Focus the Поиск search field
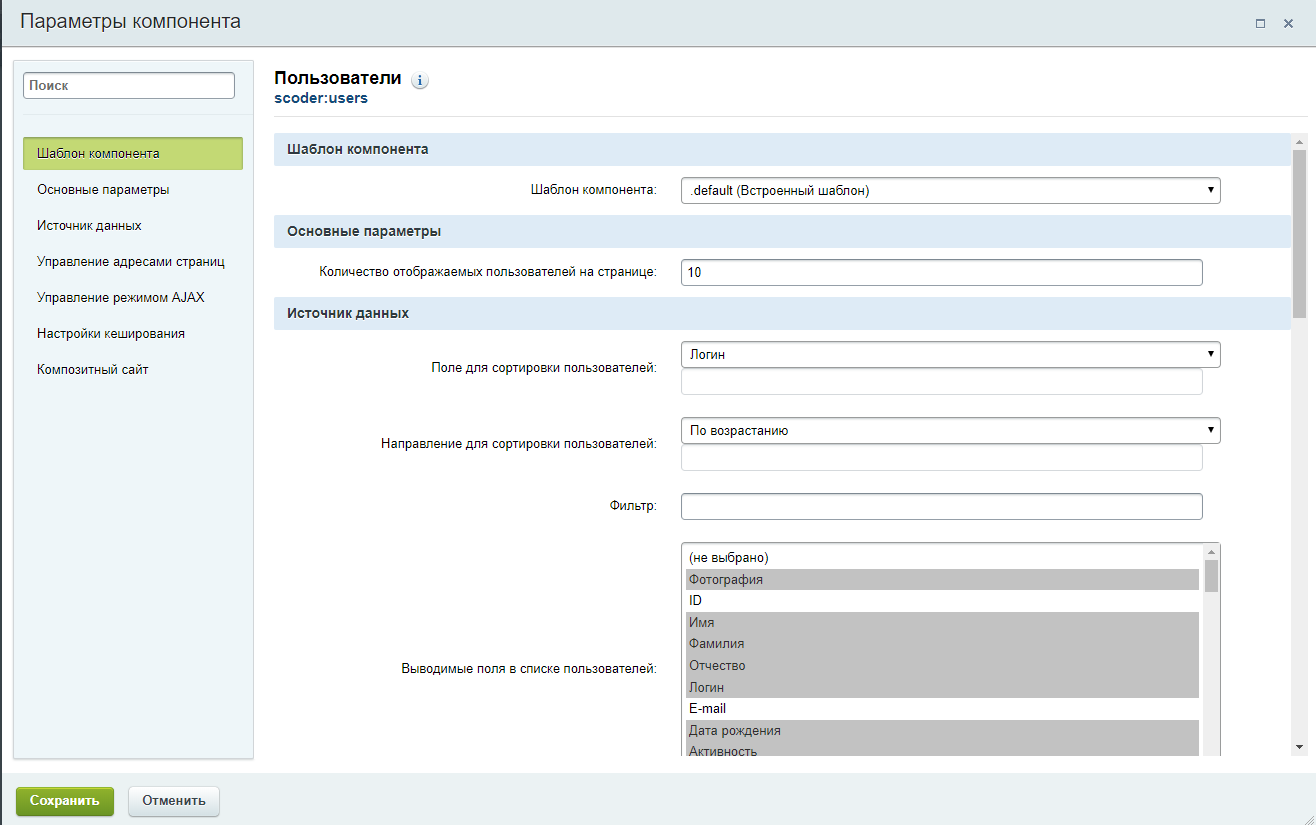The width and height of the screenshot is (1316, 825). coord(129,86)
